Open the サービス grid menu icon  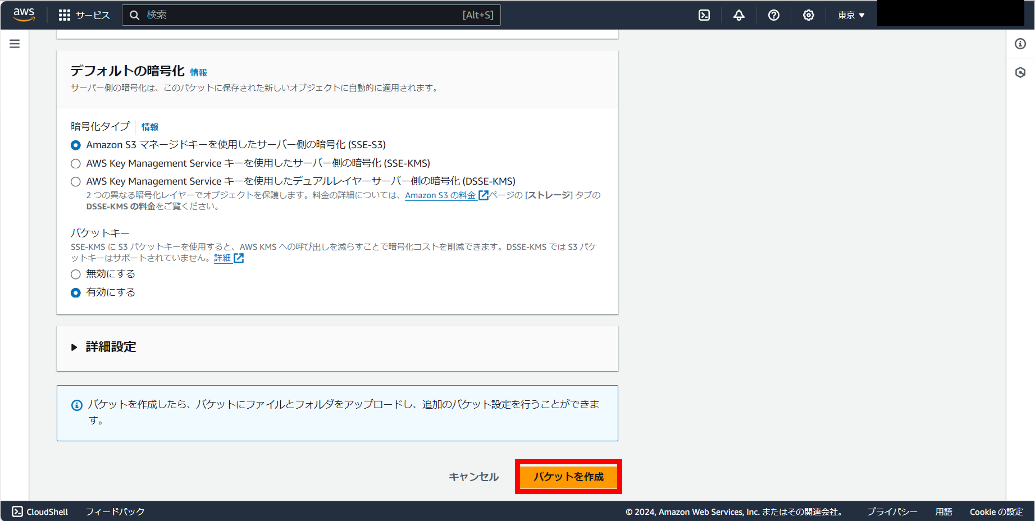pyautogui.click(x=64, y=15)
